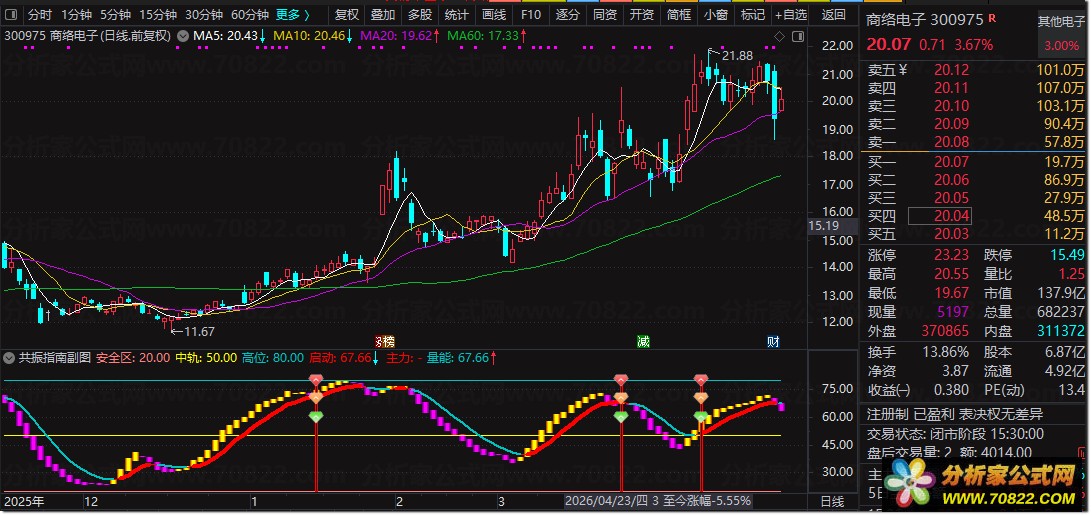Open the 复权 adjustment option
This screenshot has width=1092, height=515.
pos(347,15)
